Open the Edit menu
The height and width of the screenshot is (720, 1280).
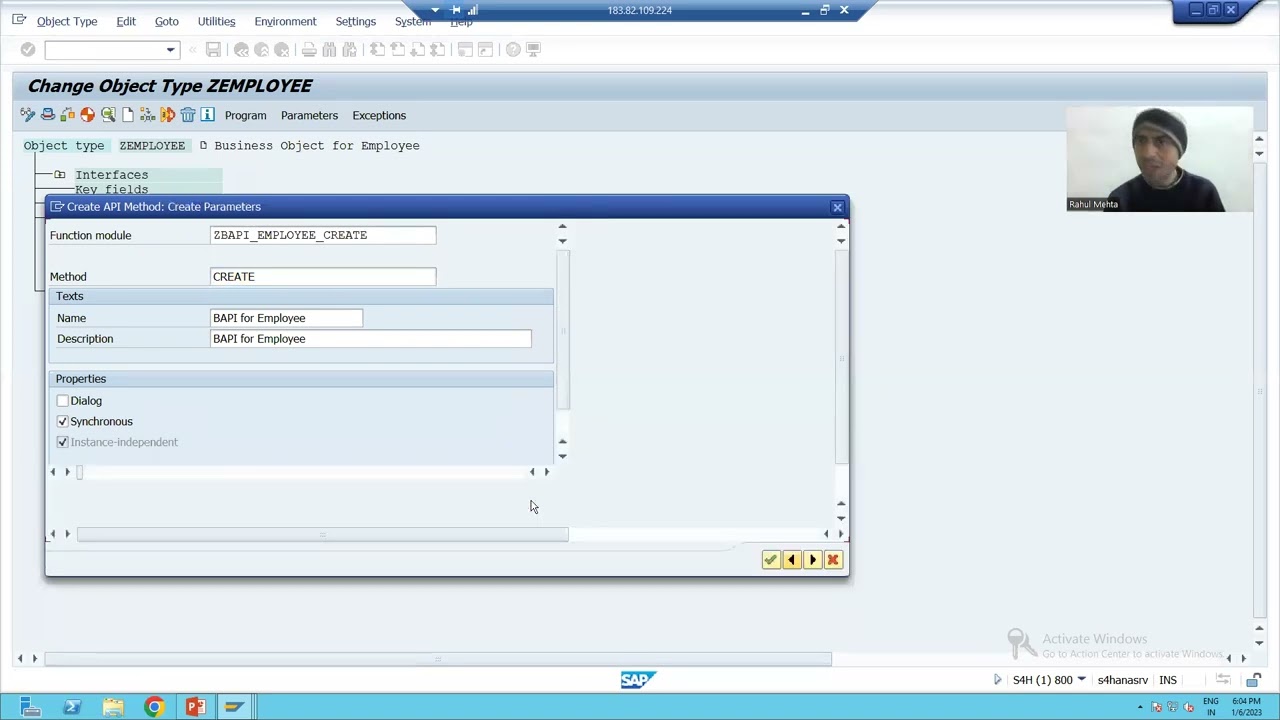126,21
